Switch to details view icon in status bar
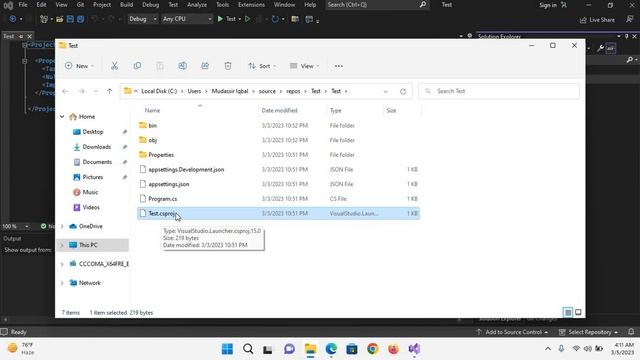 click(568, 312)
